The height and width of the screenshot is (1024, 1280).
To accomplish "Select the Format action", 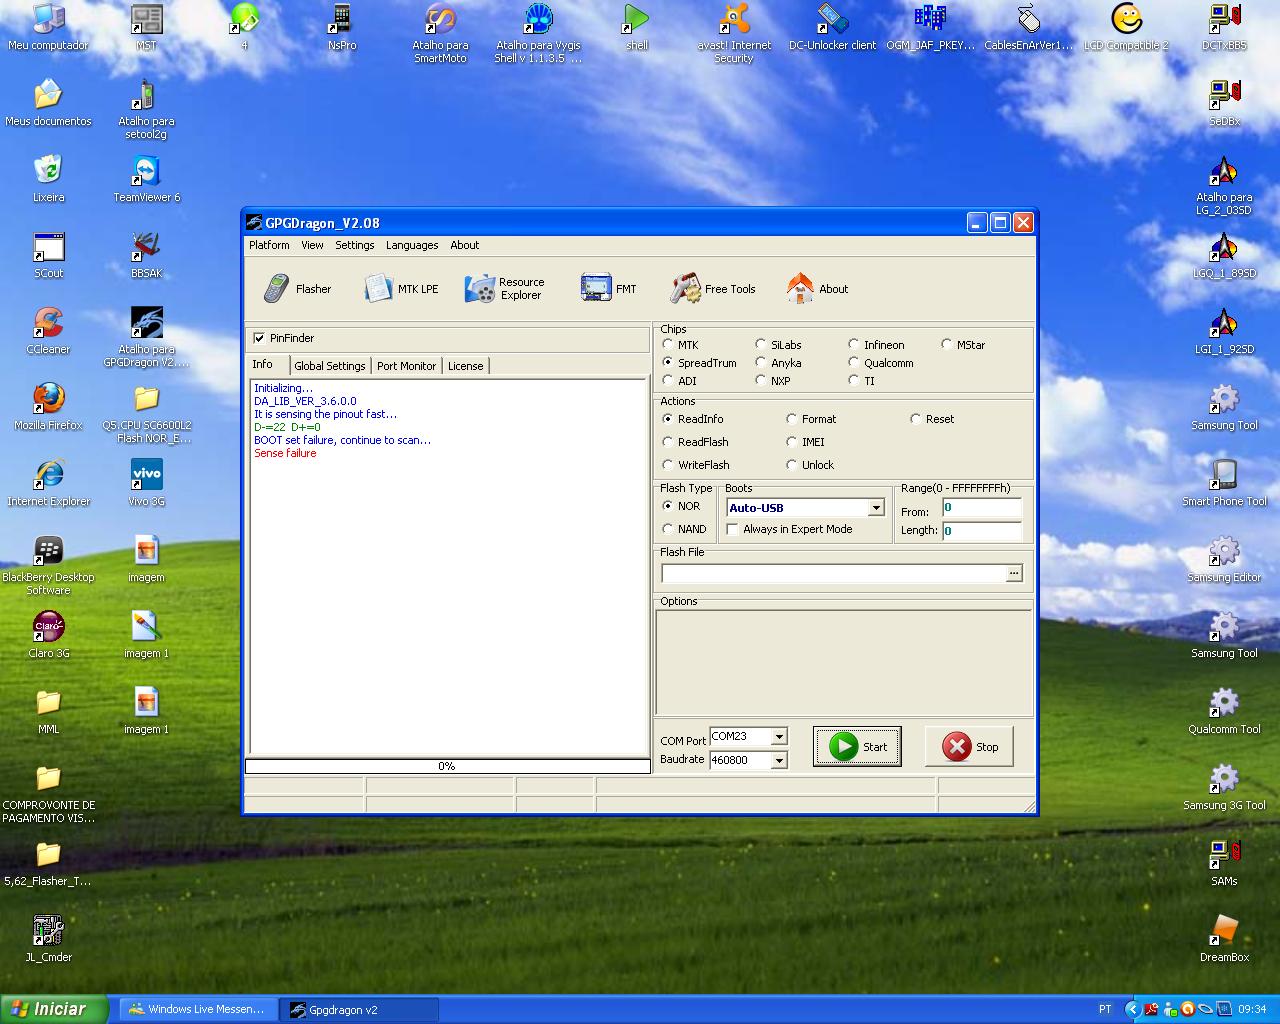I will (792, 419).
